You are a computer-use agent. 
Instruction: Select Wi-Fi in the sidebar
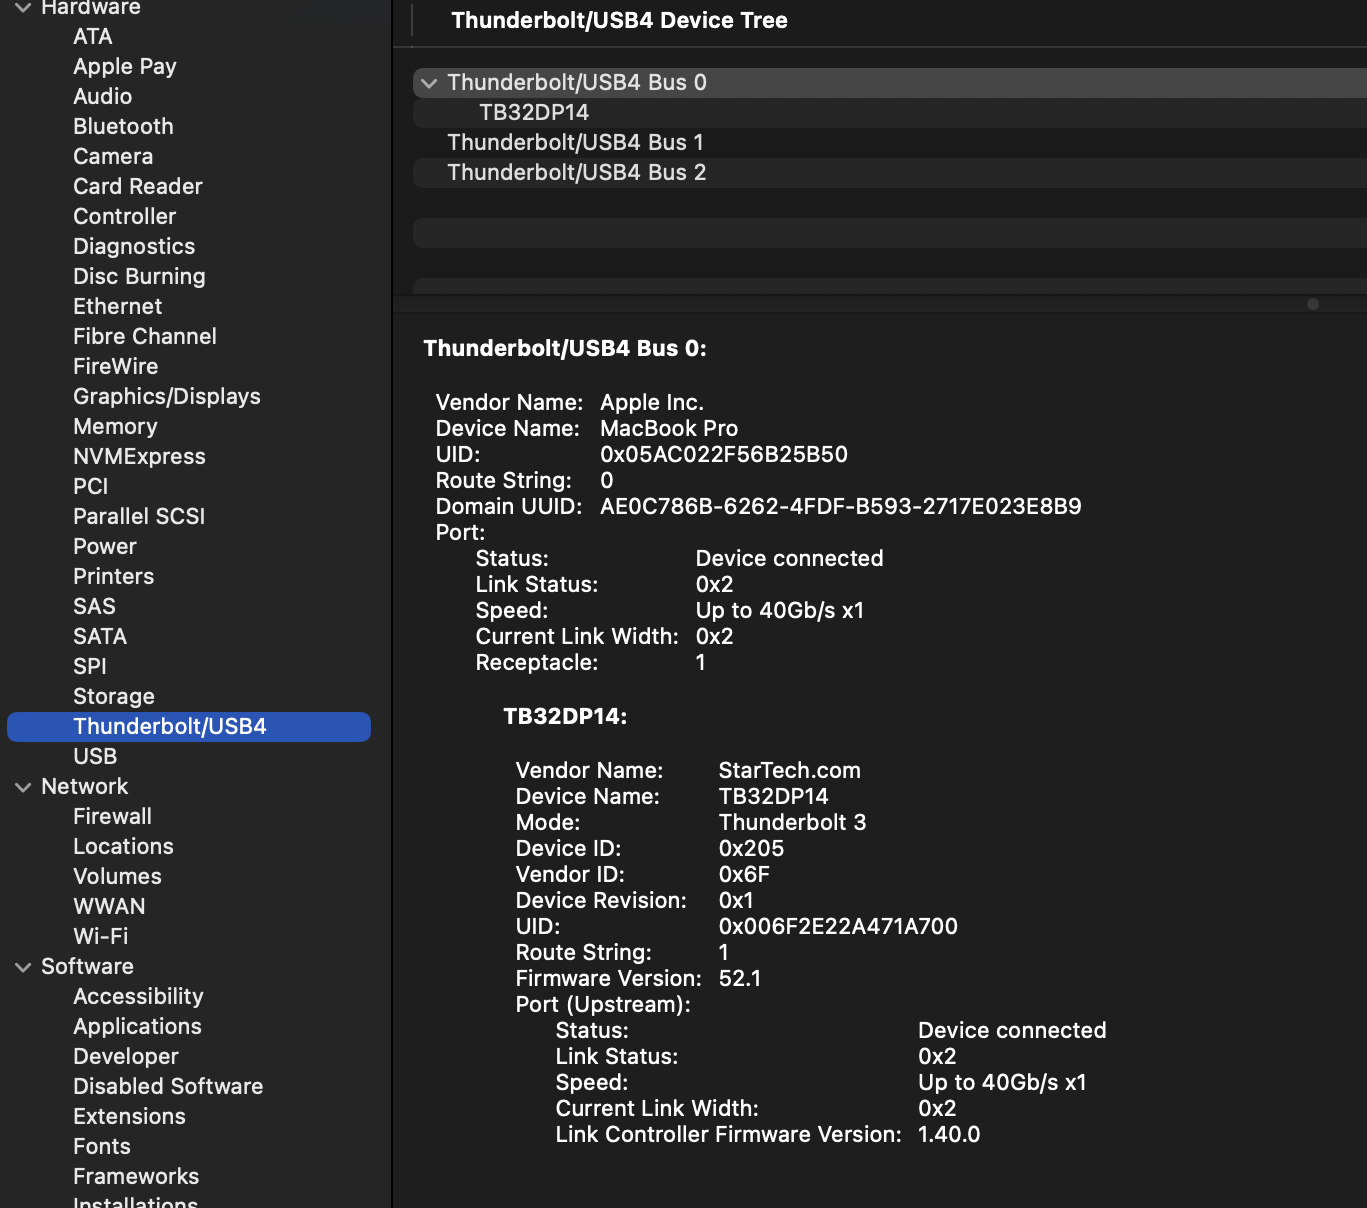coord(101,937)
